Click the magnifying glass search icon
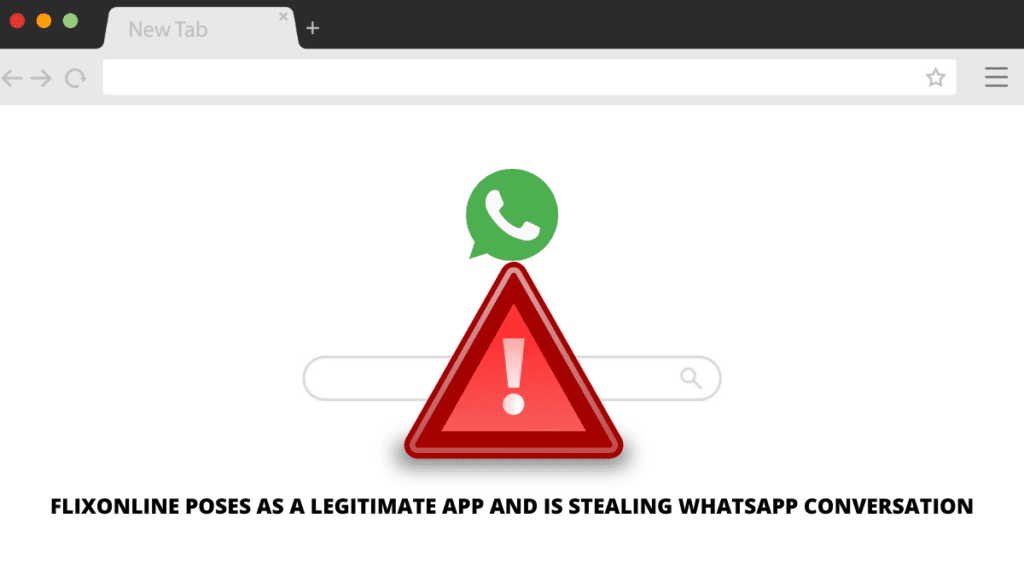 (x=691, y=378)
